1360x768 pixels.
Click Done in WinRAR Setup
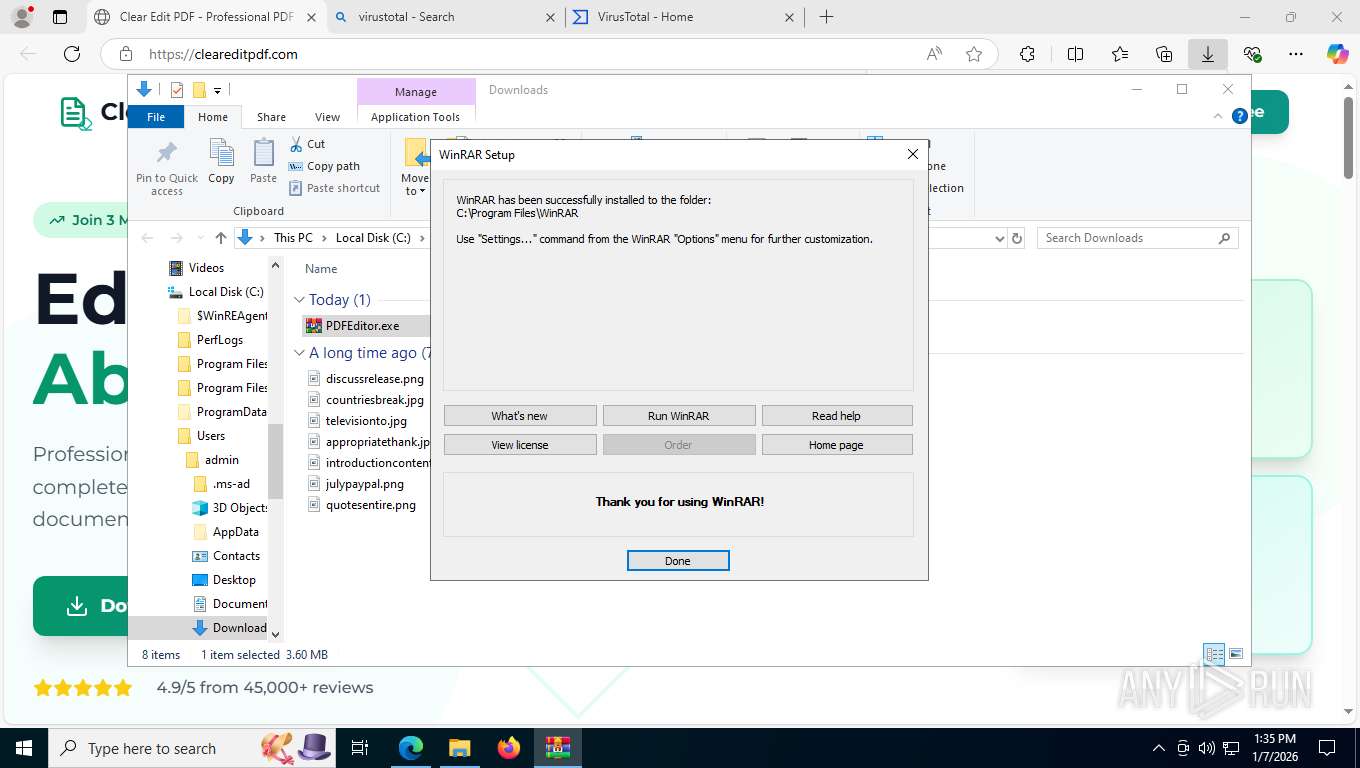(x=678, y=561)
